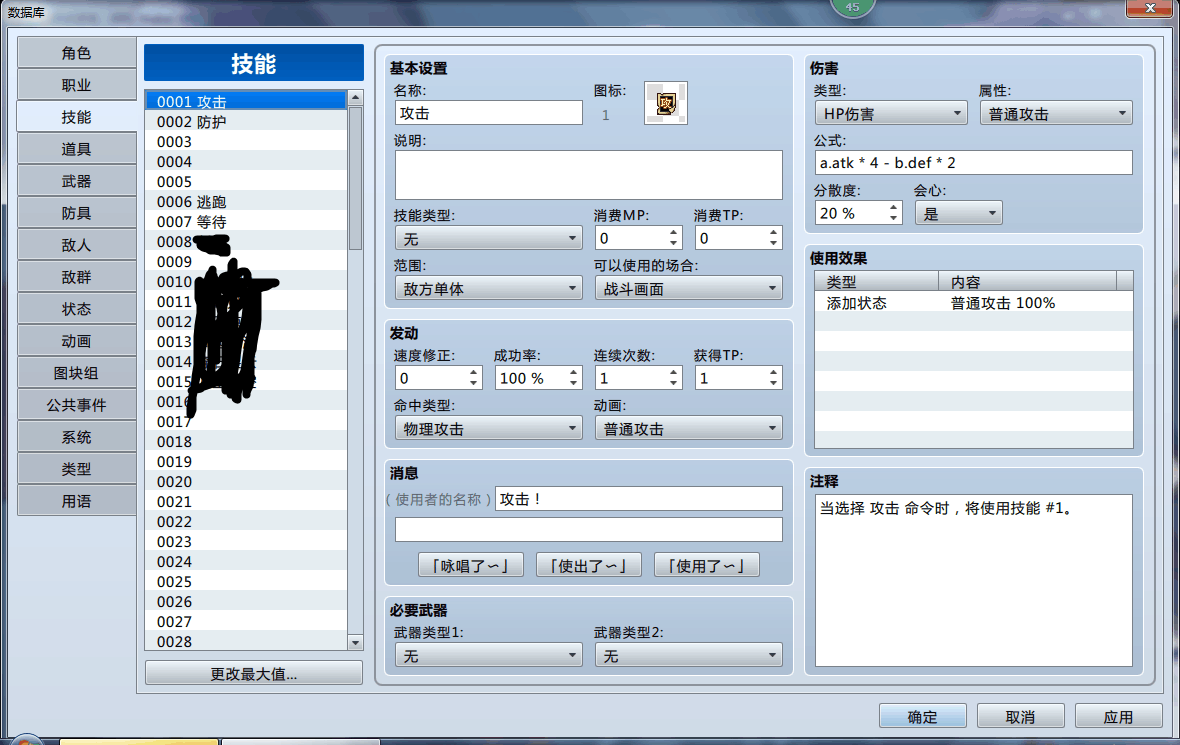Select the 添加状态 effect row

pyautogui.click(x=974, y=303)
